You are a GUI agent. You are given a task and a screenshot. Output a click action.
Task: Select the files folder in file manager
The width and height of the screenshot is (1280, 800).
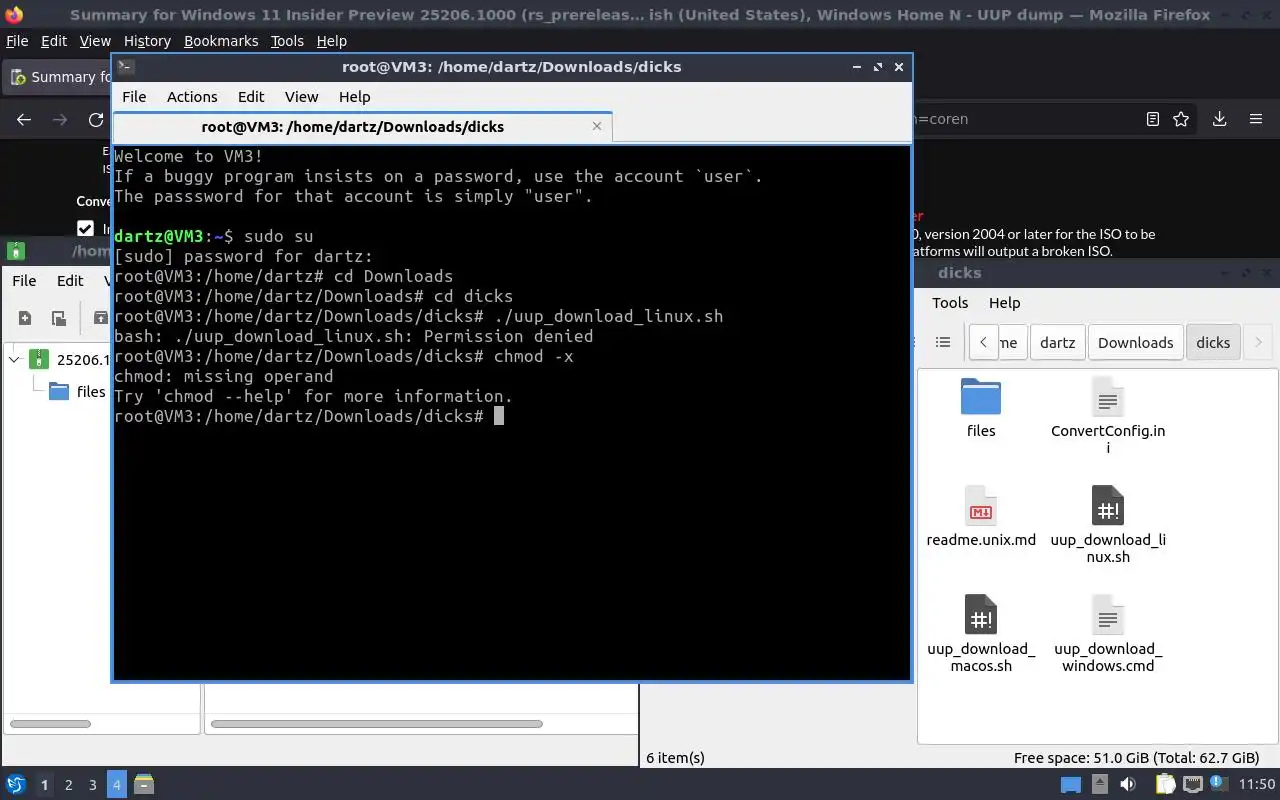coord(981,408)
